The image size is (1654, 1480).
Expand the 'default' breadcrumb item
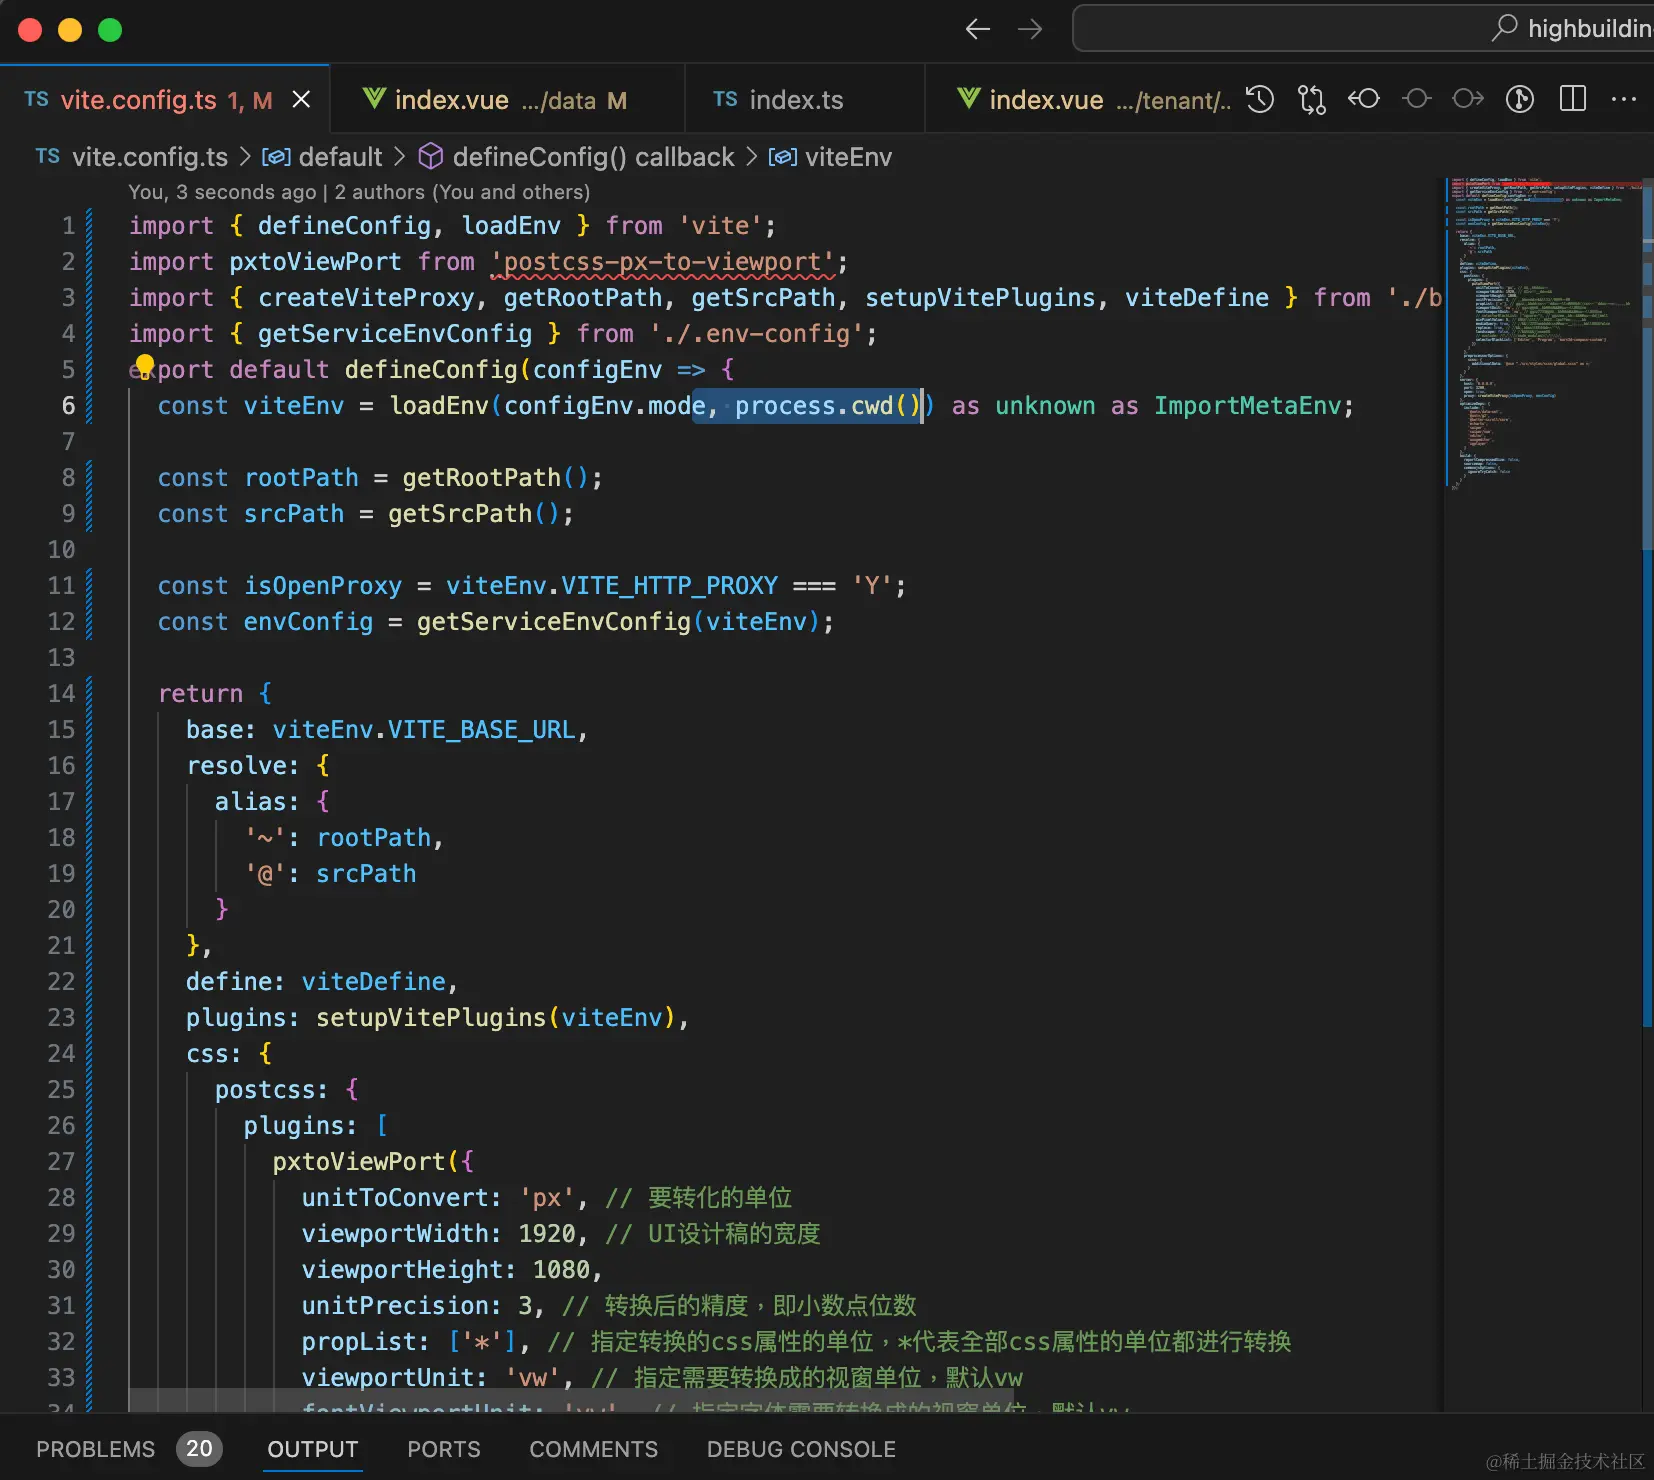(339, 157)
